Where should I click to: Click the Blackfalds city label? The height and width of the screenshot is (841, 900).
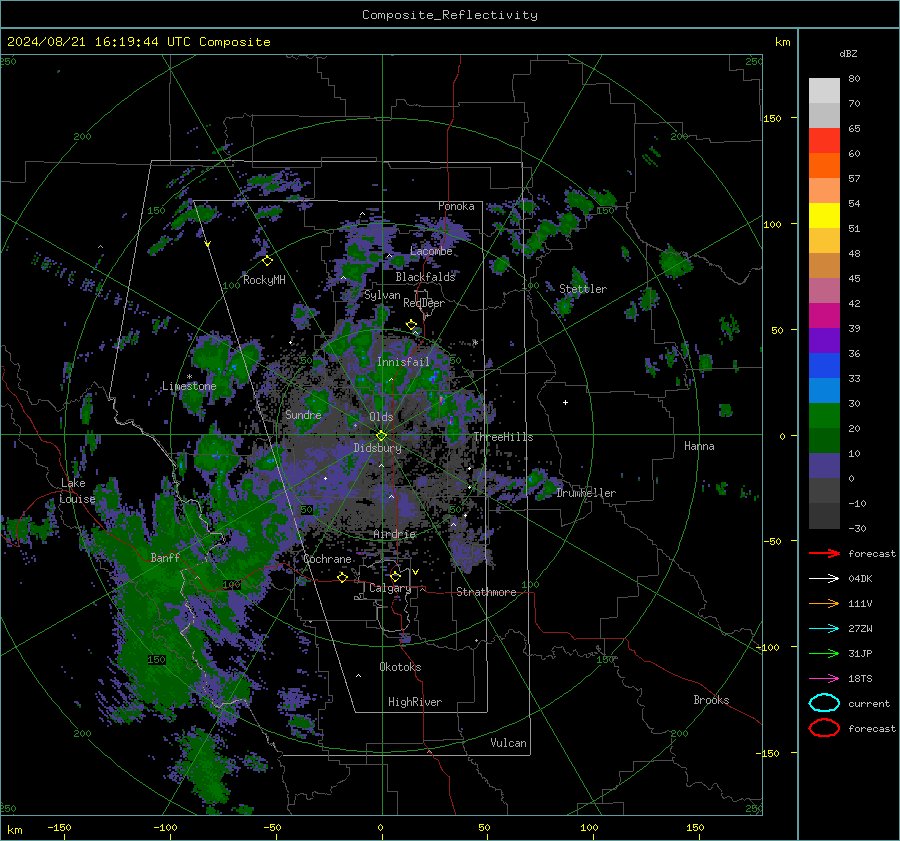(425, 277)
